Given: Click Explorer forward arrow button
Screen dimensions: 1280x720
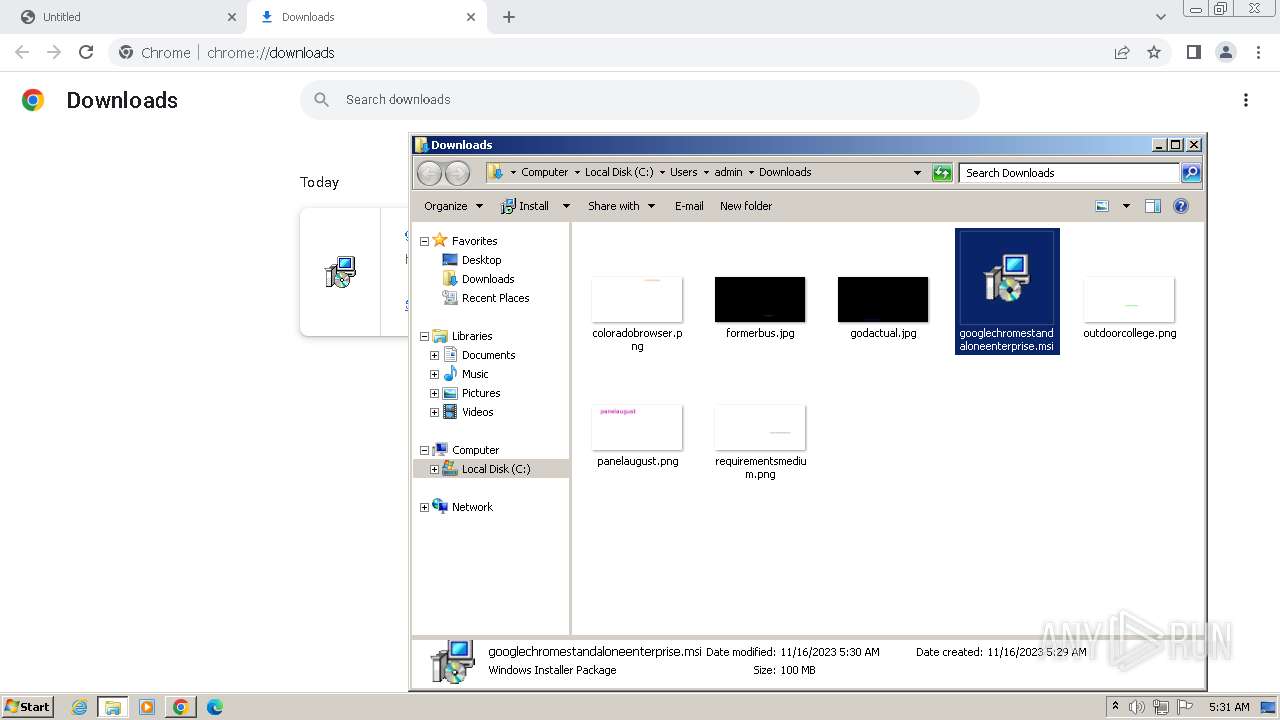Looking at the screenshot, I should point(457,173).
